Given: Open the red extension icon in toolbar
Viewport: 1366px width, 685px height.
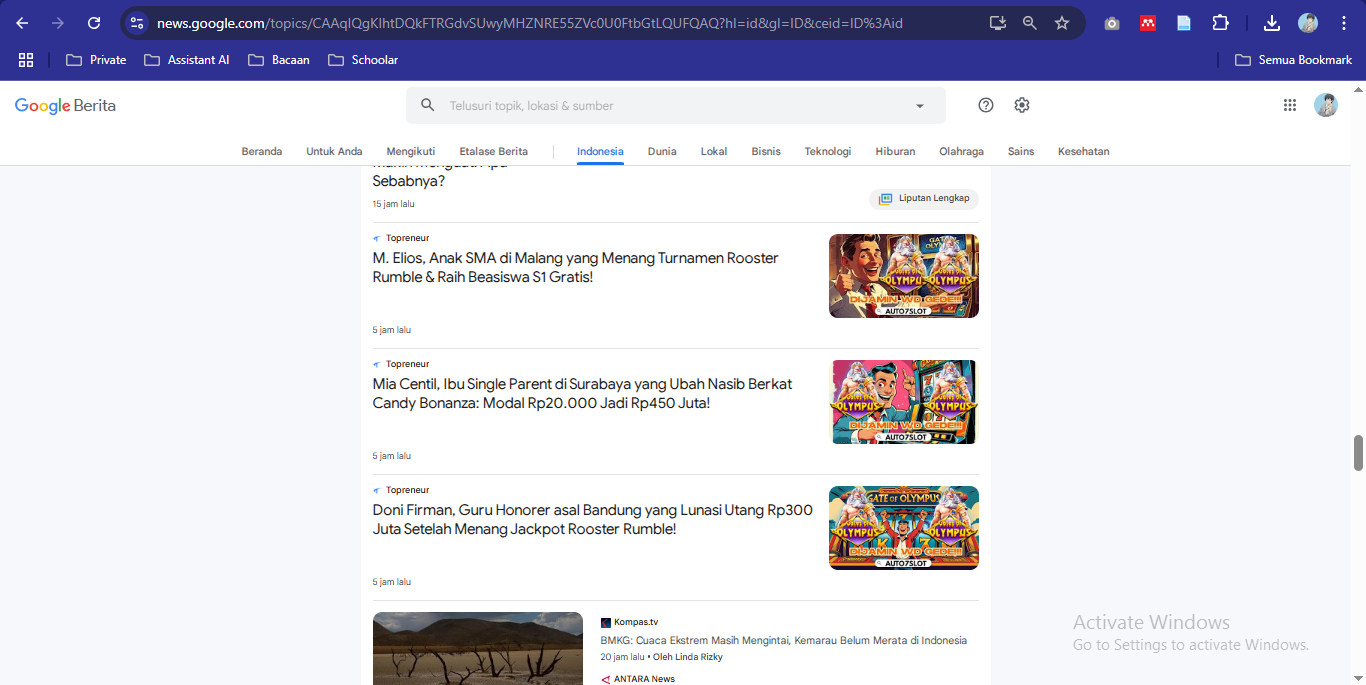Looking at the screenshot, I should [x=1148, y=23].
